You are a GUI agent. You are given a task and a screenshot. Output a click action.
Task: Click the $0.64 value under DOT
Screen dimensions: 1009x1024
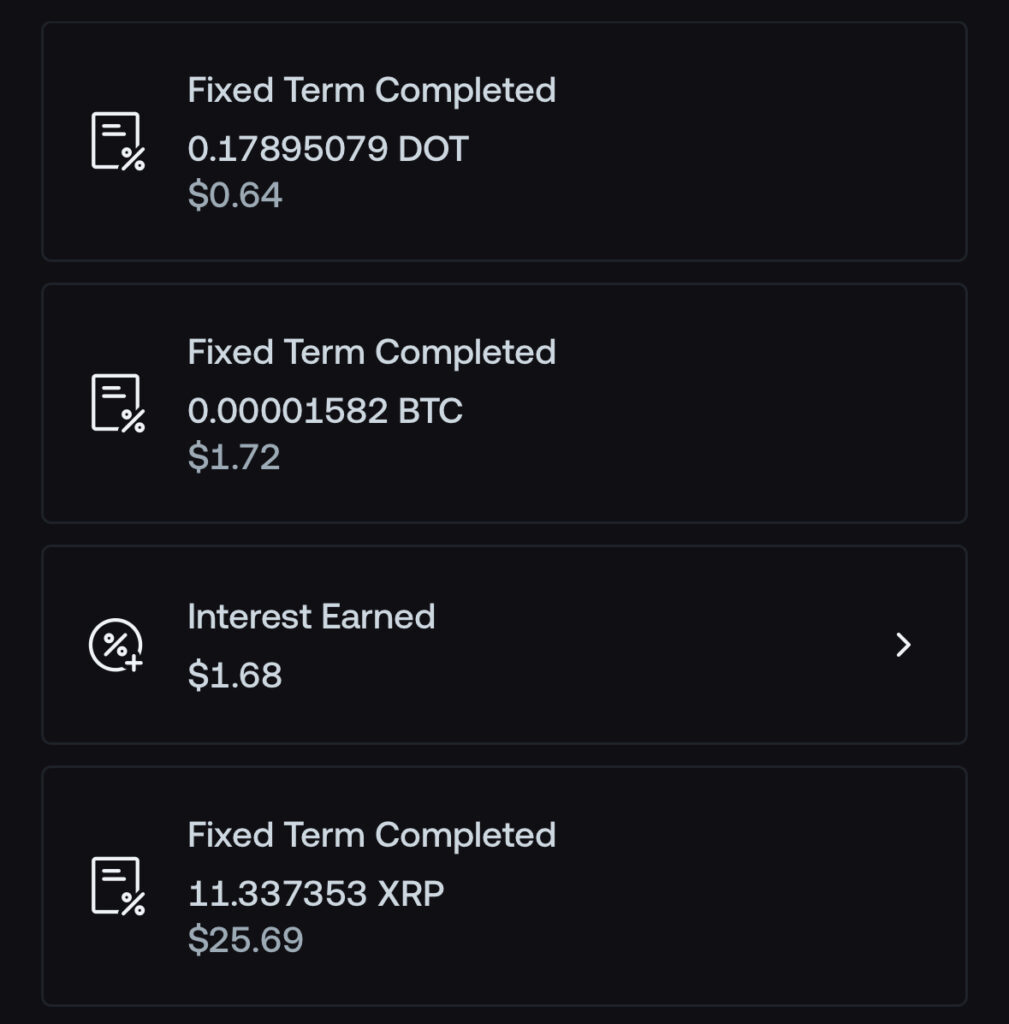[x=235, y=195]
